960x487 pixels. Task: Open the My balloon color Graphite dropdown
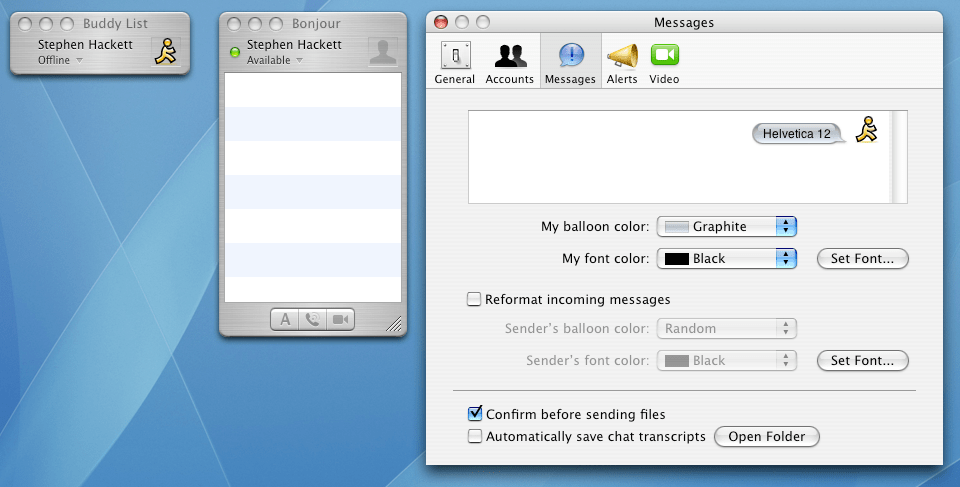pos(727,227)
